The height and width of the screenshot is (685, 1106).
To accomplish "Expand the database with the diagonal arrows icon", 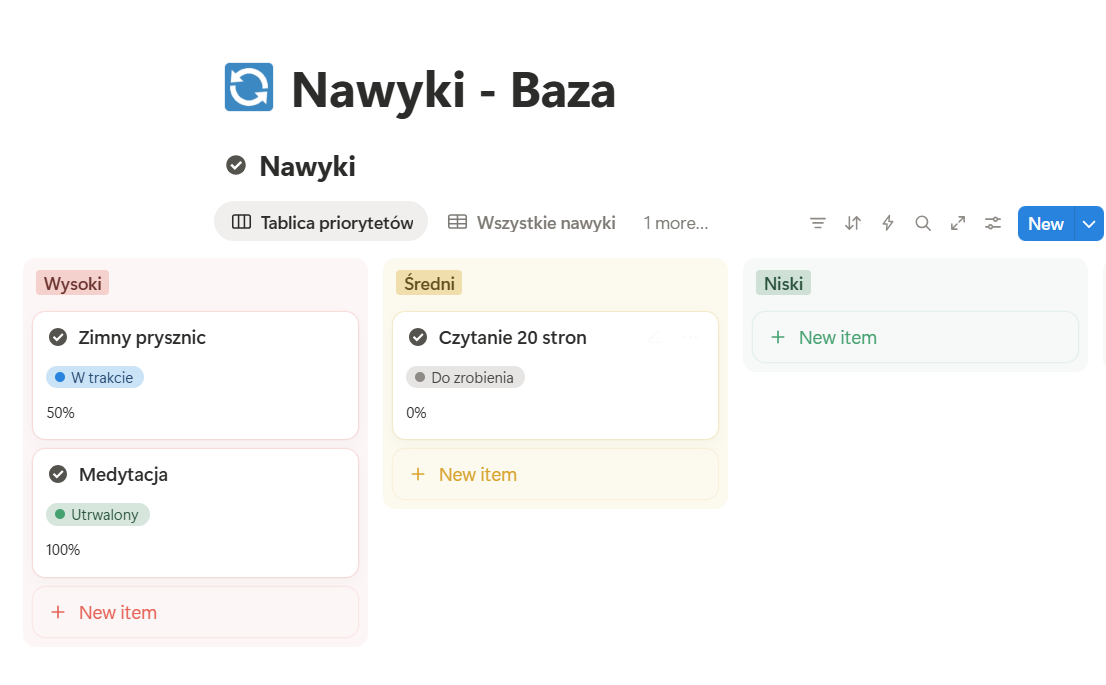I will point(958,223).
